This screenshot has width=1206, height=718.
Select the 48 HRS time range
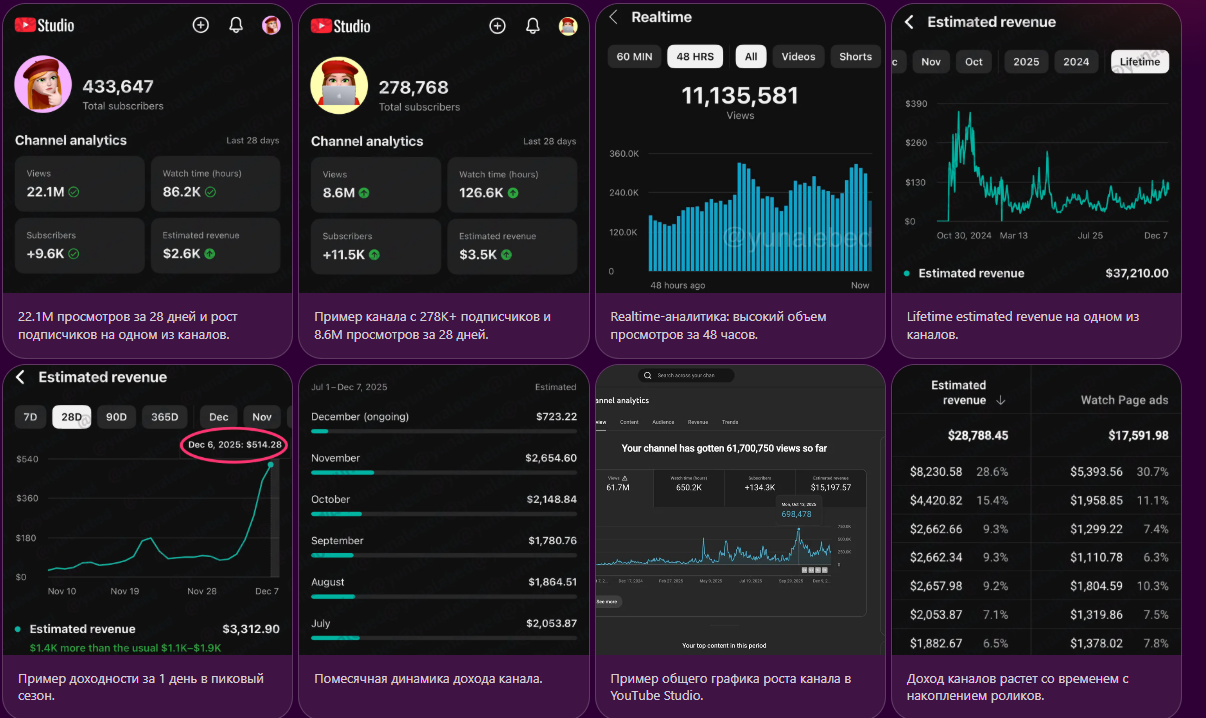[x=695, y=57]
